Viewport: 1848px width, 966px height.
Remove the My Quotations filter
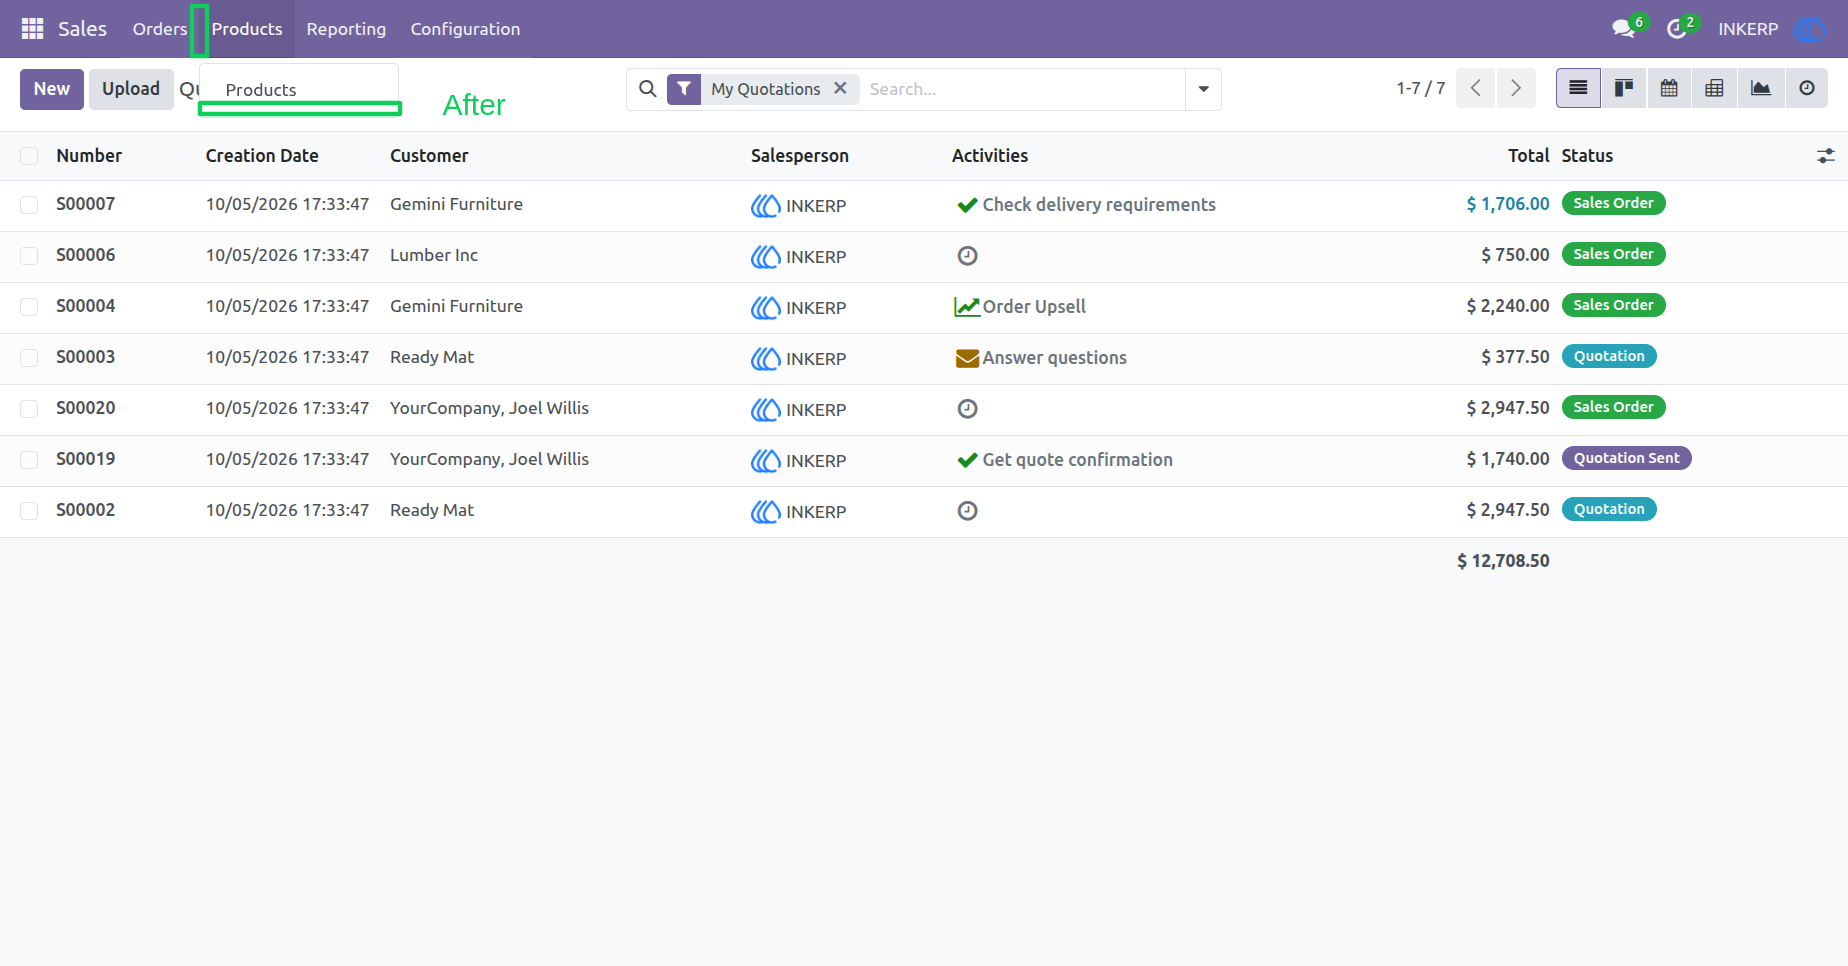[x=841, y=88]
